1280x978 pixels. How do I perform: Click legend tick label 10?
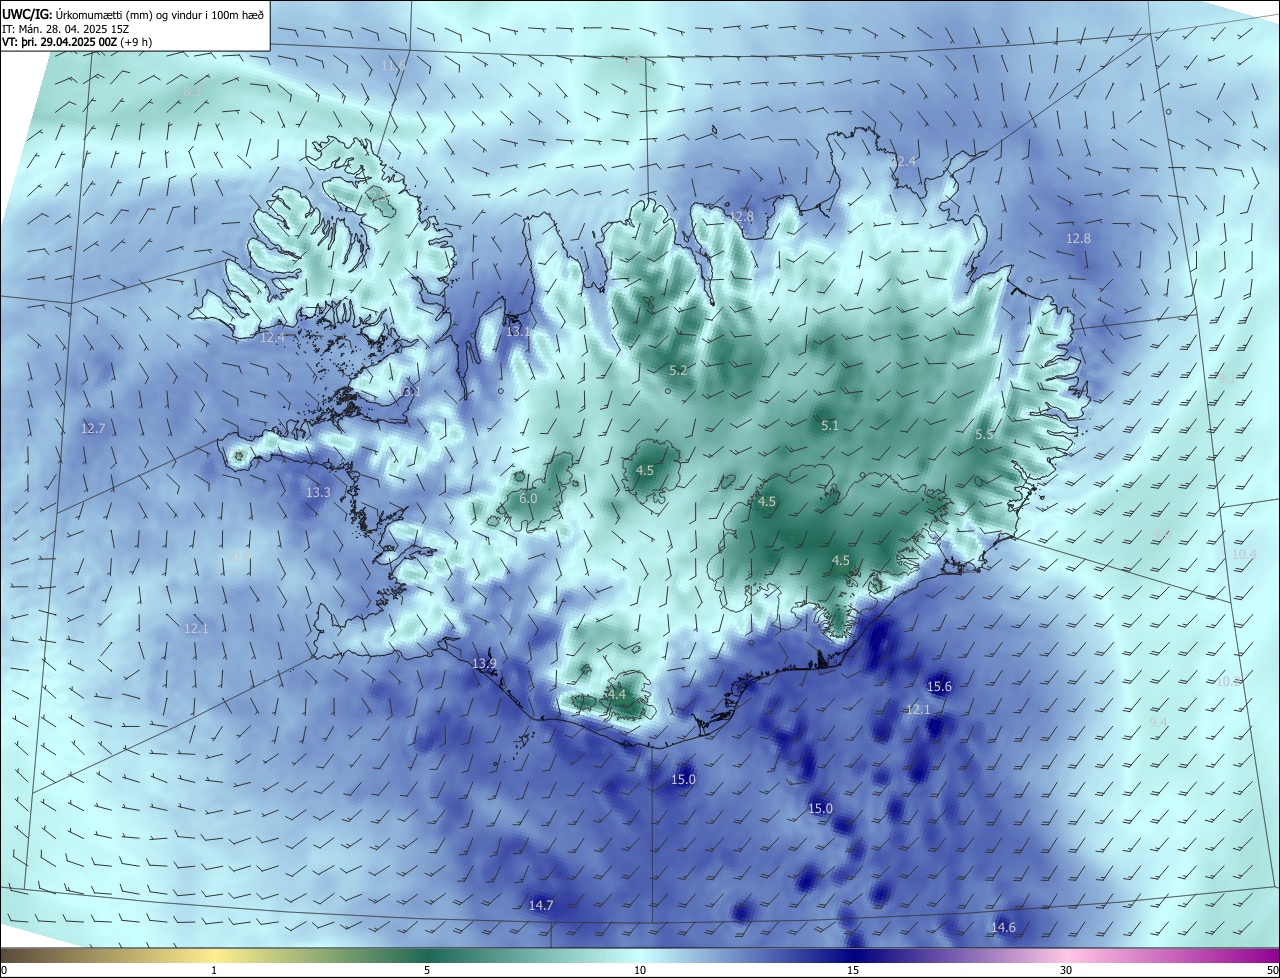coord(640,970)
